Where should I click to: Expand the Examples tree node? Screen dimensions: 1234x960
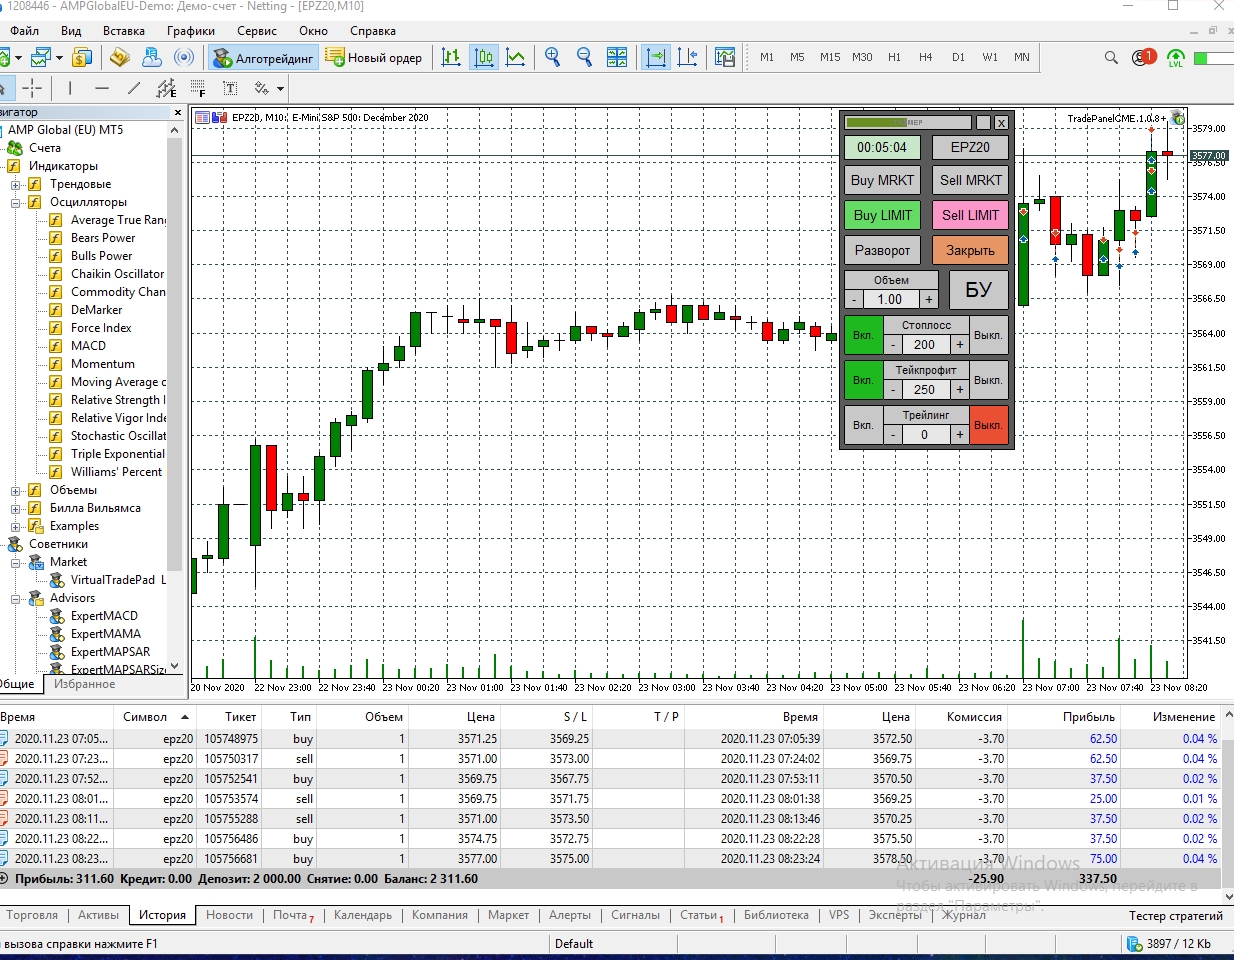click(x=16, y=526)
